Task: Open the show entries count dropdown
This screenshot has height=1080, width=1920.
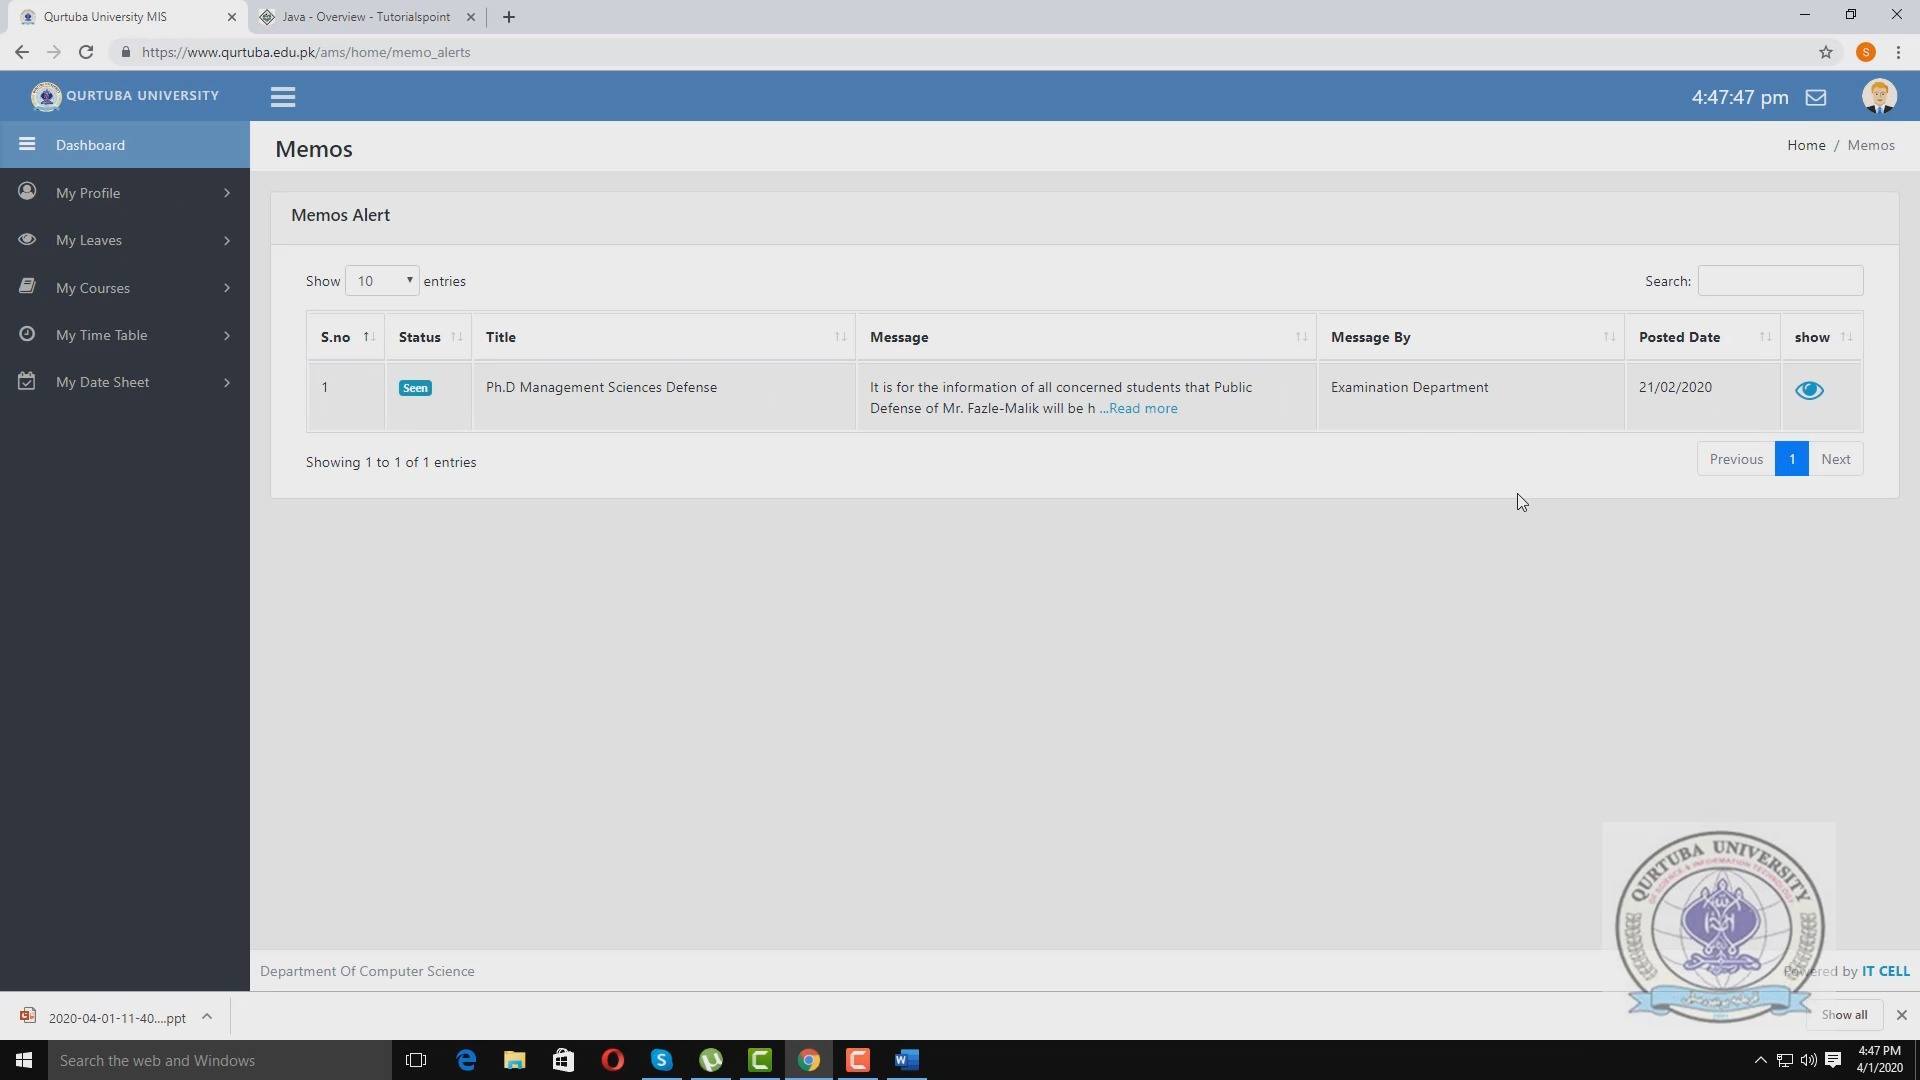Action: 382,281
